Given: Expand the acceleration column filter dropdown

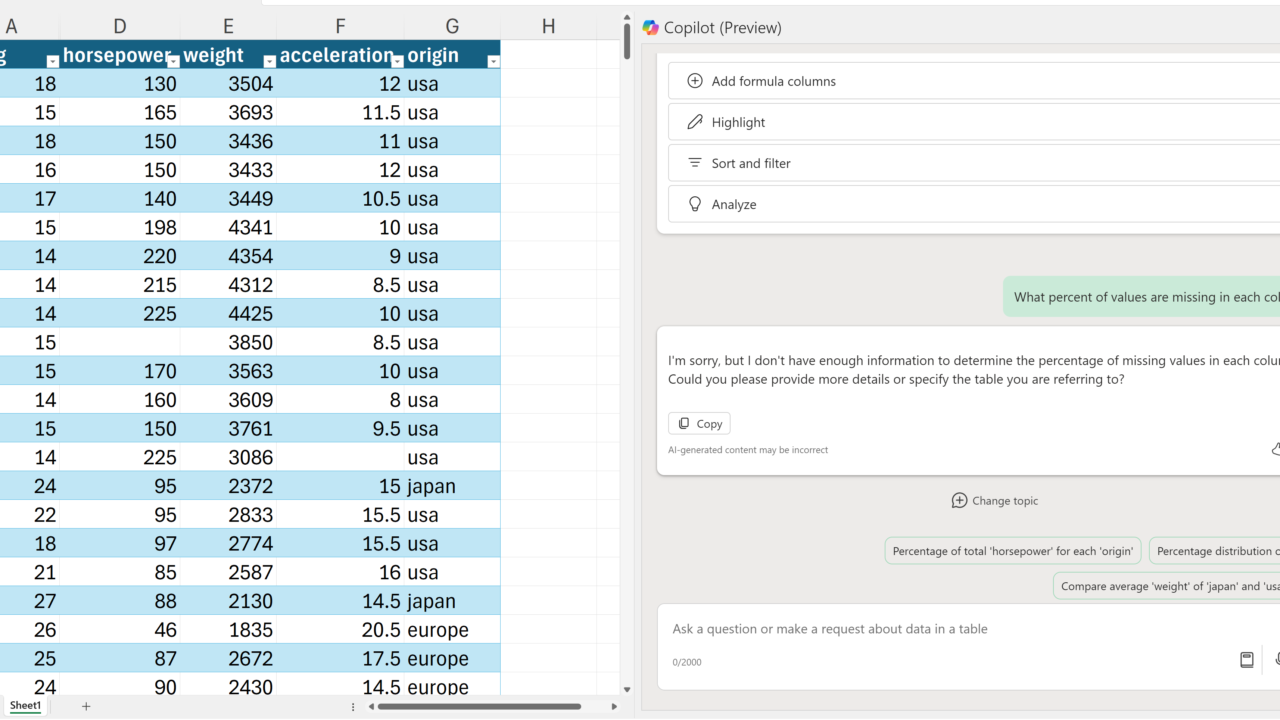Looking at the screenshot, I should 397,62.
